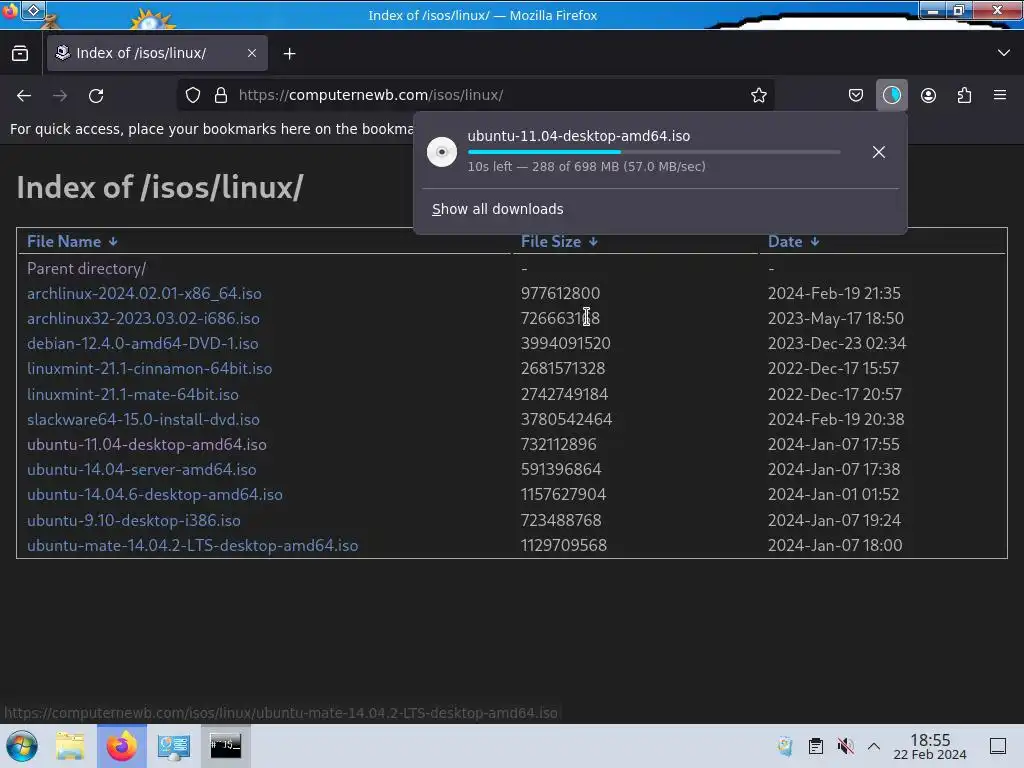The image size is (1024, 768).
Task: Open the extensions puzzle icon
Action: [x=964, y=95]
